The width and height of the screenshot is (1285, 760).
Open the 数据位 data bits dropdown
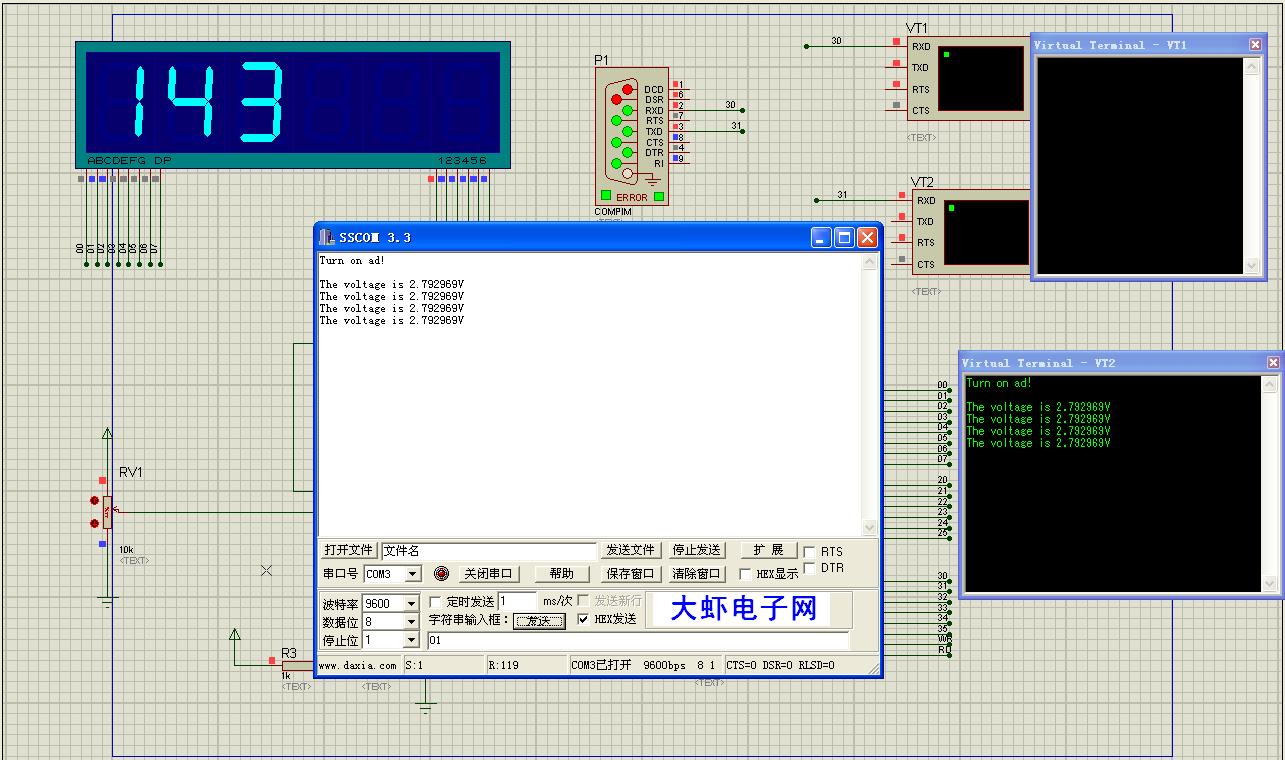point(411,622)
